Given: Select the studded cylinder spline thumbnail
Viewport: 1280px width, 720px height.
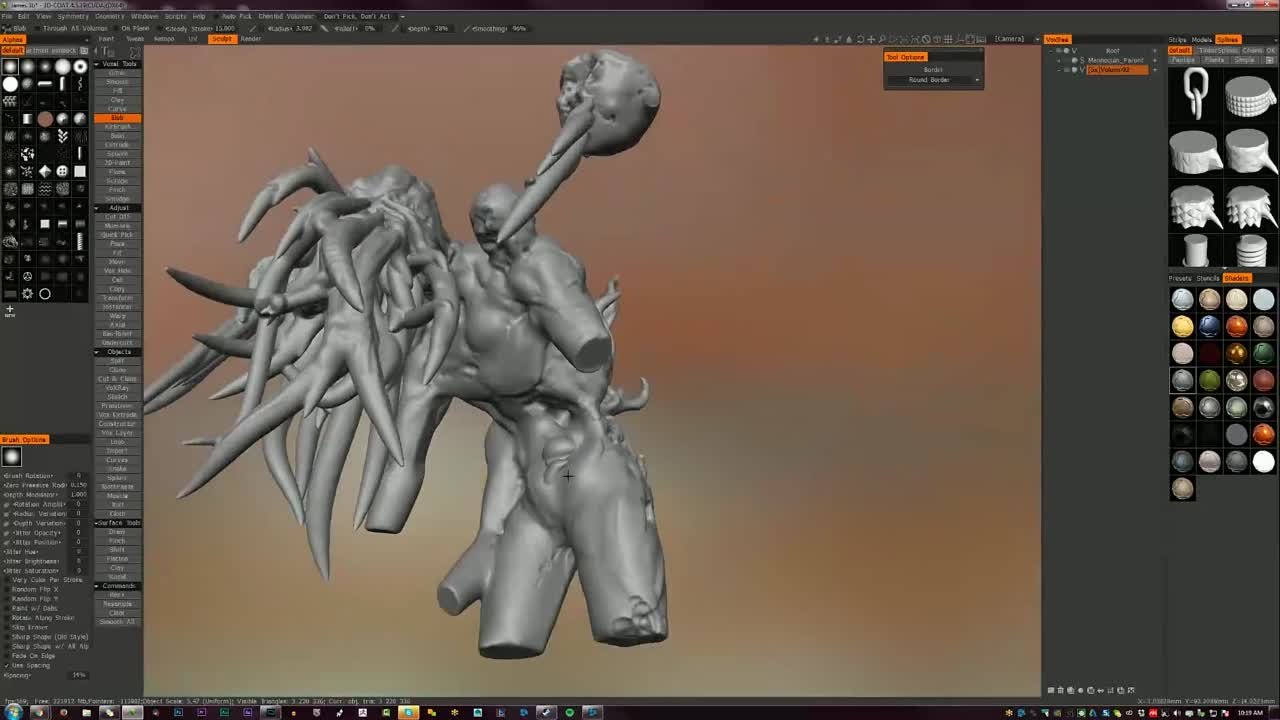Looking at the screenshot, I should (1249, 97).
